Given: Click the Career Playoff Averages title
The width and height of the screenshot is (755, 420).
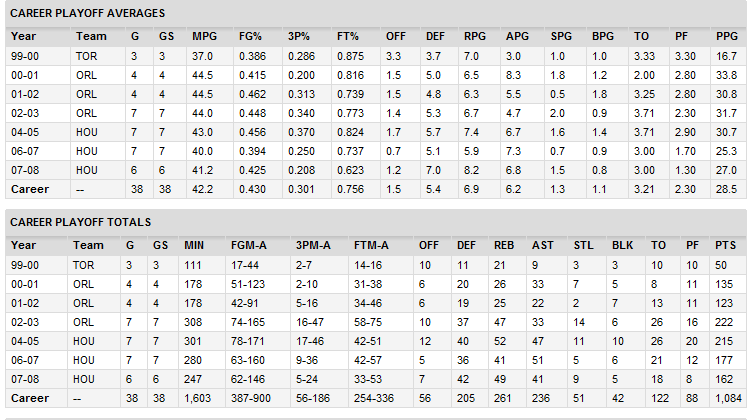Looking at the screenshot, I should 88,13.
